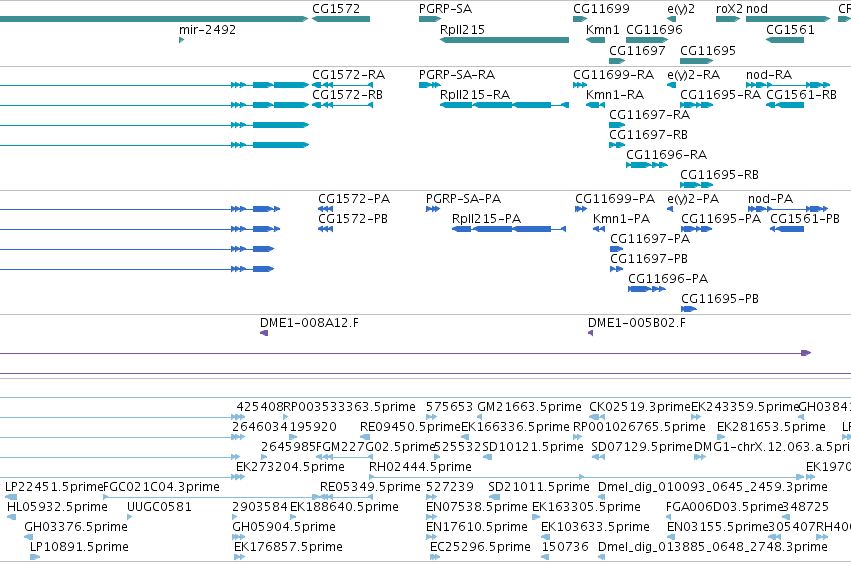Select protein Kmn1-PA
The image size is (851, 562).
coord(621,219)
